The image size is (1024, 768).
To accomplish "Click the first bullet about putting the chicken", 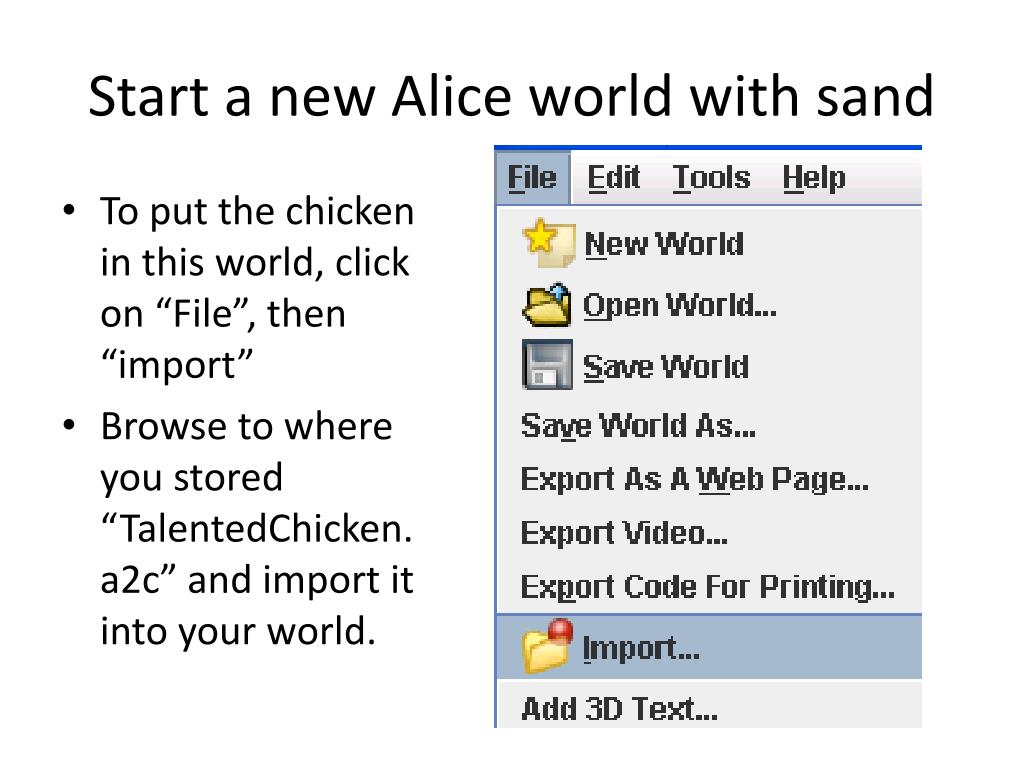I will pos(257,287).
